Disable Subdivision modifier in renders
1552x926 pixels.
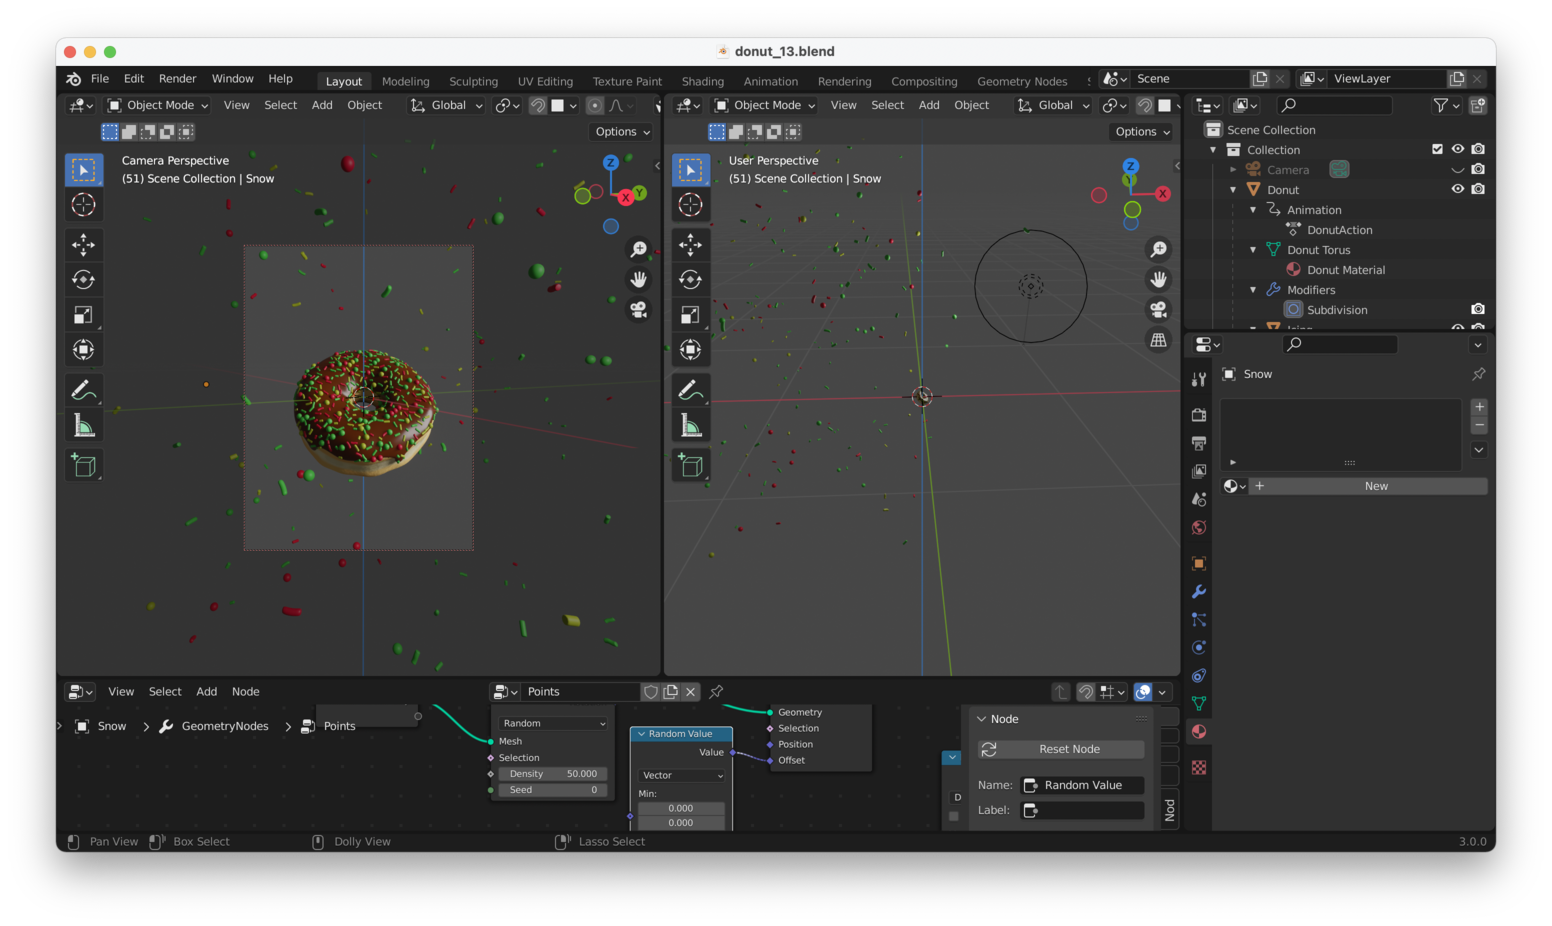tap(1478, 309)
